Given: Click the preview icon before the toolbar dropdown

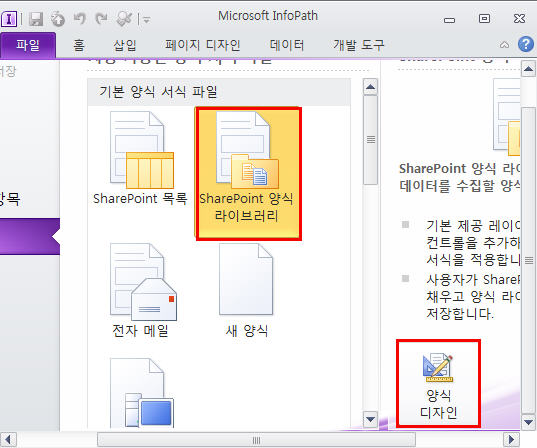Looking at the screenshot, I should (124, 19).
